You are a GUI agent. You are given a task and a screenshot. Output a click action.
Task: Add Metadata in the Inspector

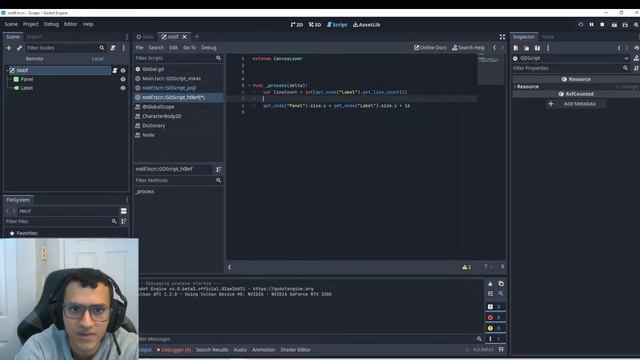575,104
